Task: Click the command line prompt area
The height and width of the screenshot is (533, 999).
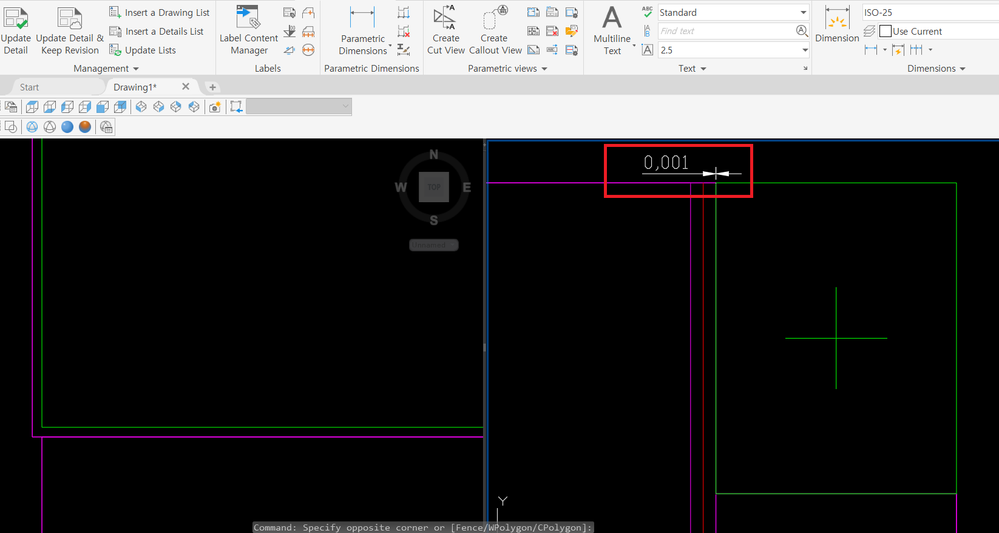Action: click(x=424, y=527)
